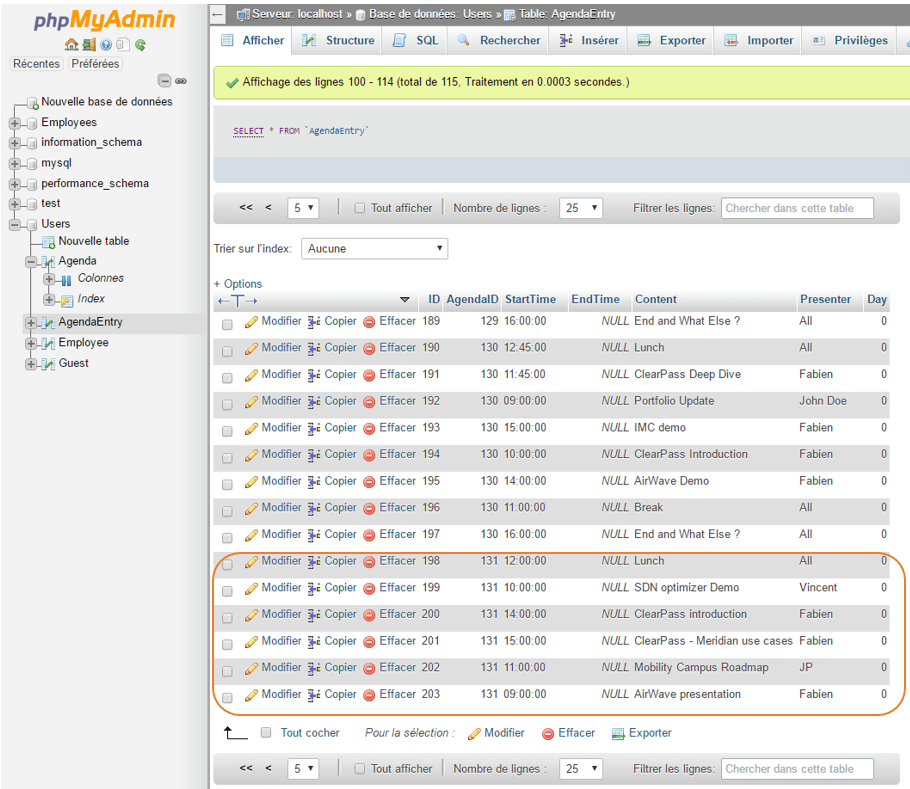
Task: Open the Exporter tab
Action: pyautogui.click(x=672, y=41)
